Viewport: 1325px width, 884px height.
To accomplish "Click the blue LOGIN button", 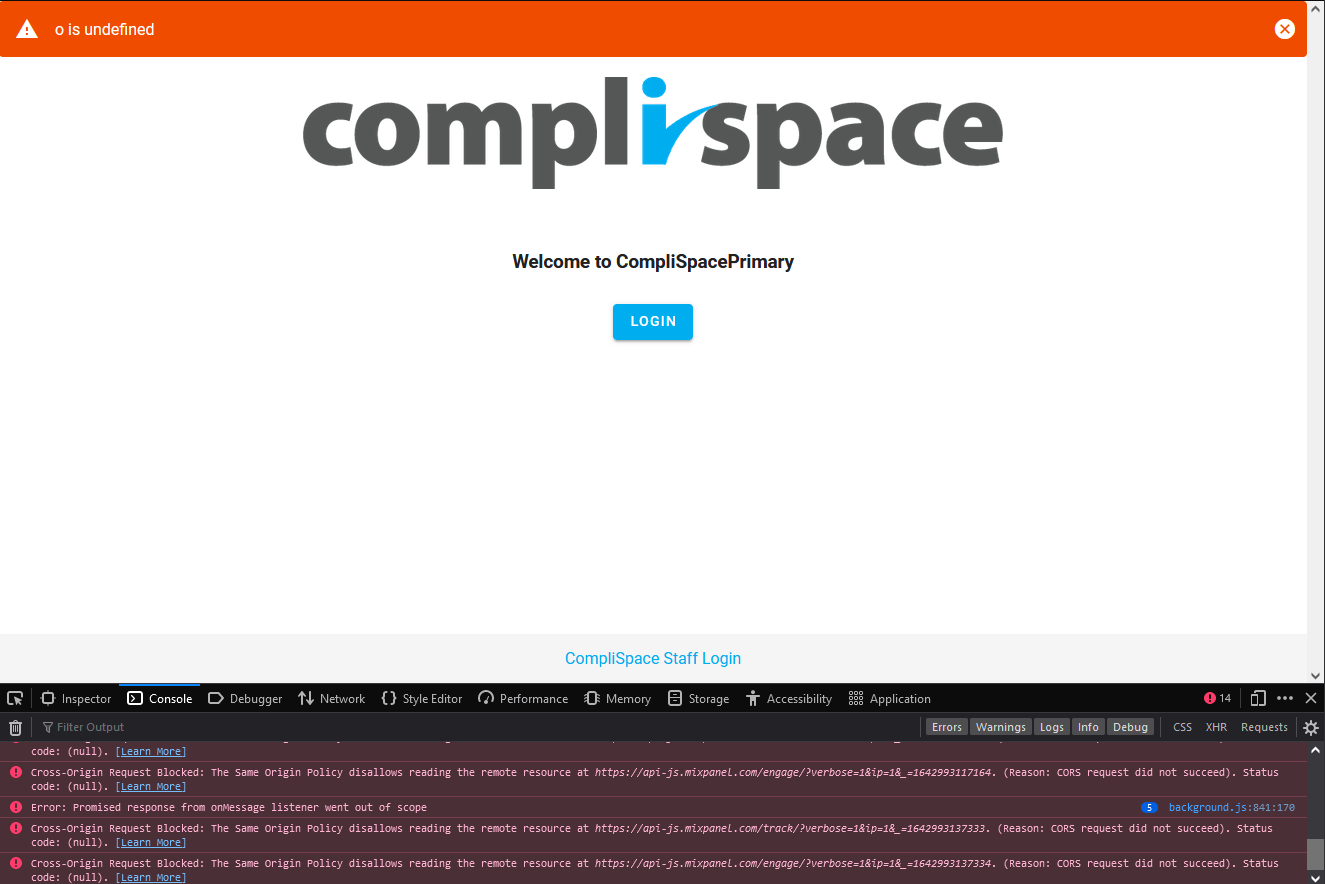I will pos(653,321).
